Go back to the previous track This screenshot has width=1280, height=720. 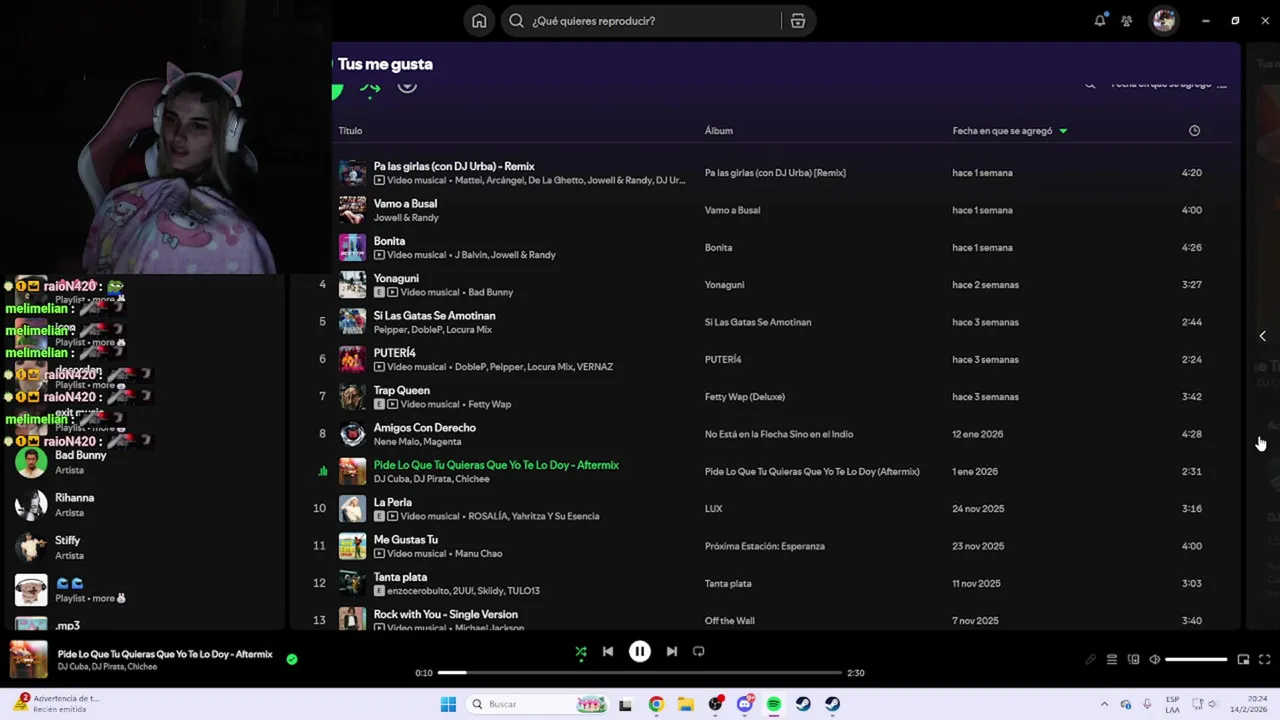tap(608, 651)
